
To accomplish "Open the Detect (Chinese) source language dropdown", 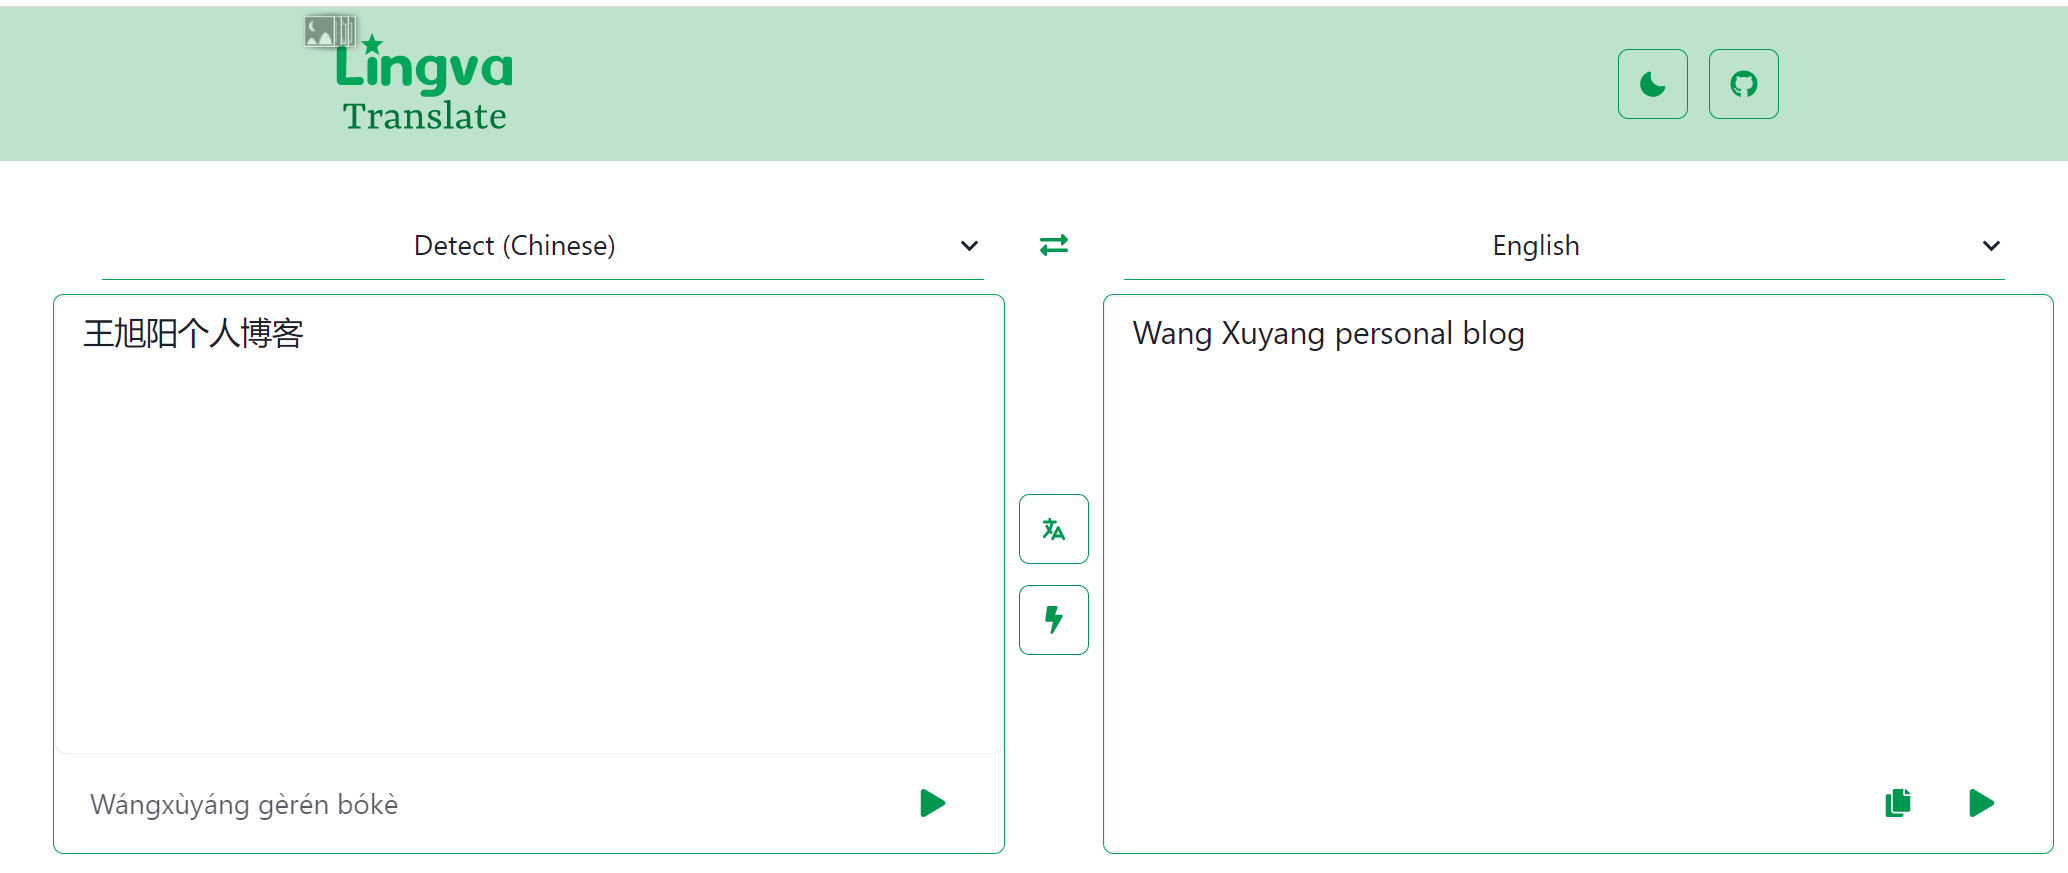I will click(515, 246).
